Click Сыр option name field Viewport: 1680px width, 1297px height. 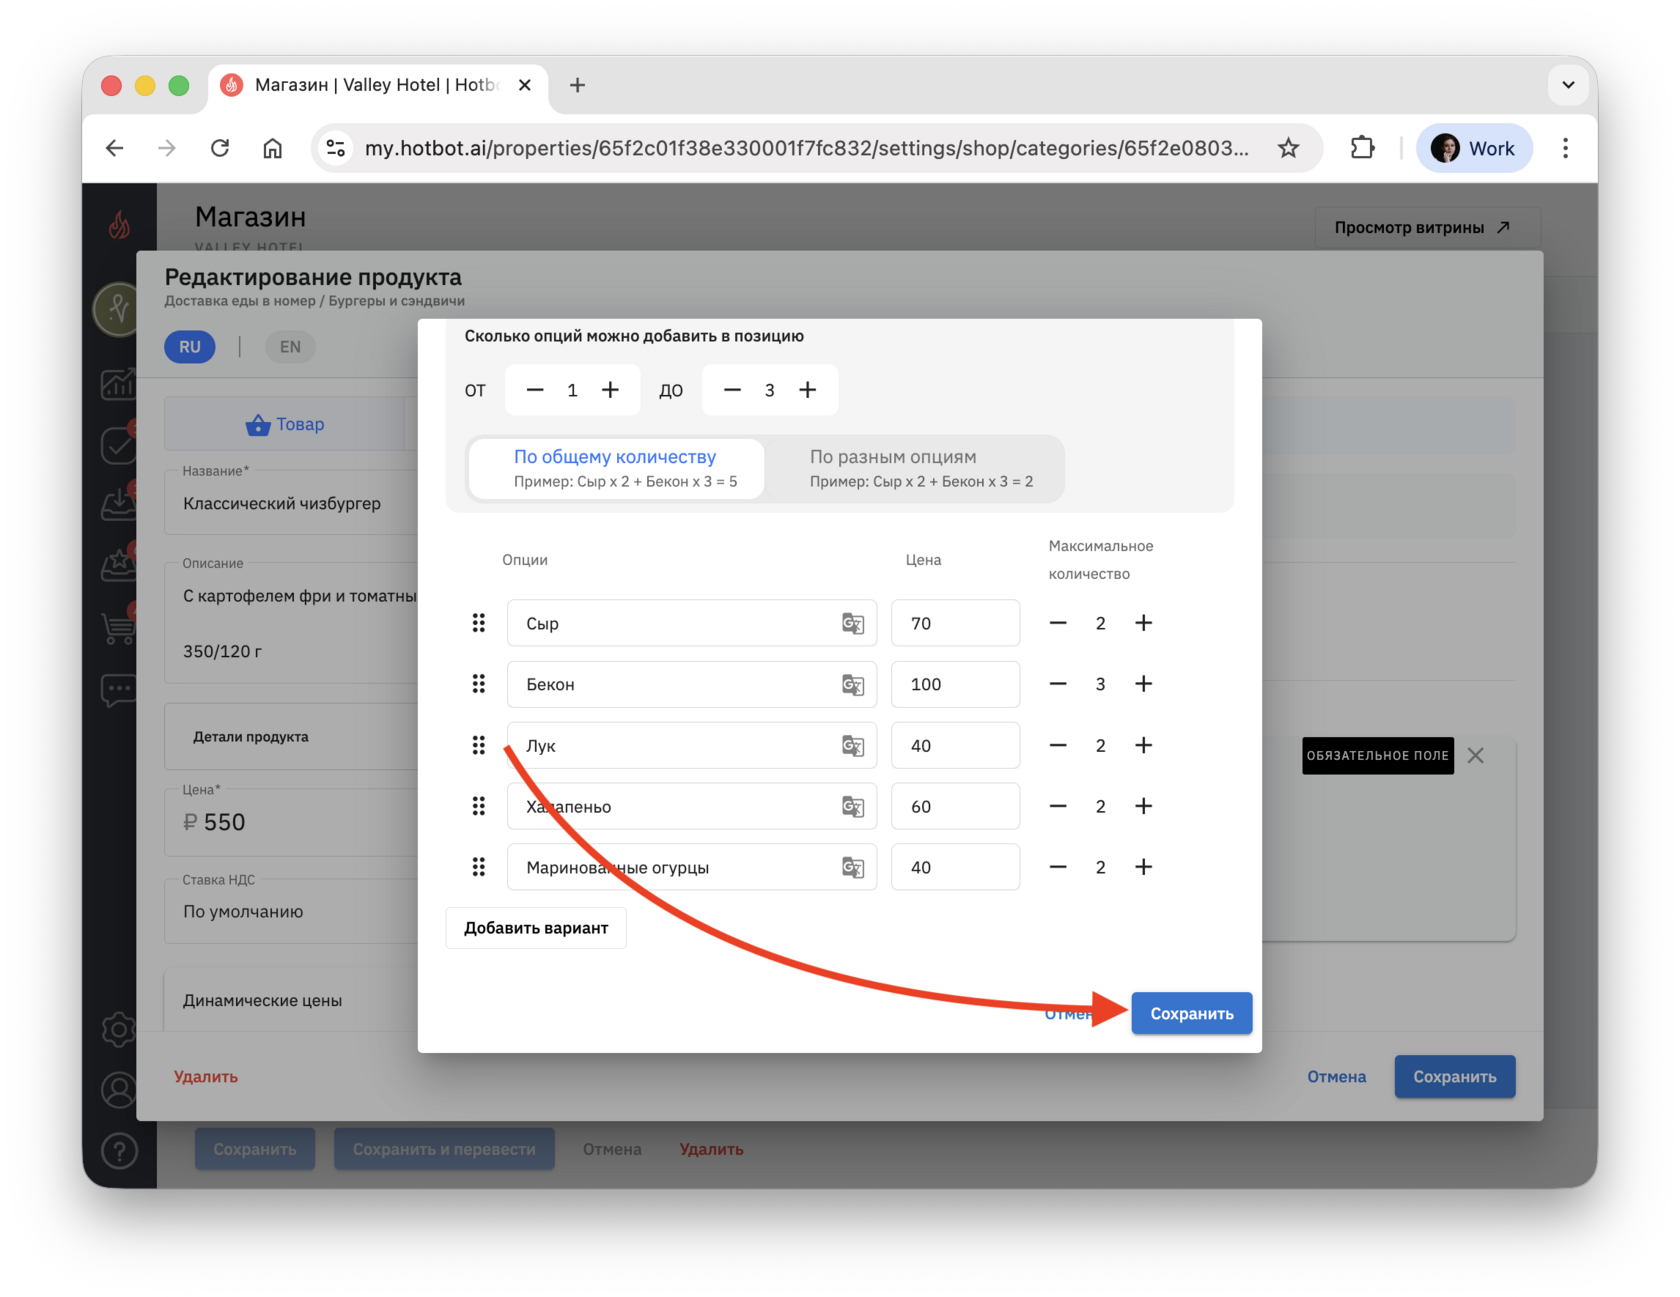692,623
